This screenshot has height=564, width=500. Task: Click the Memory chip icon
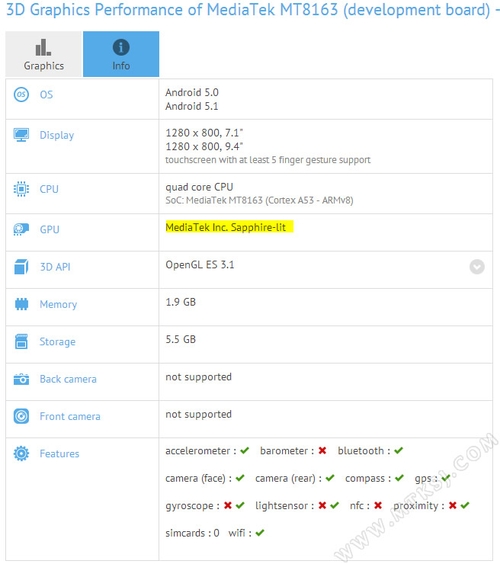click(x=21, y=304)
